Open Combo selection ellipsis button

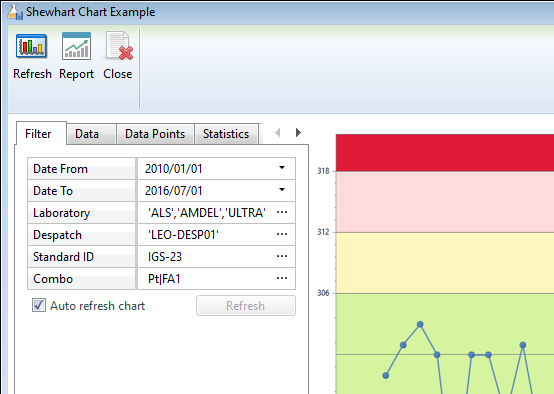[282, 278]
